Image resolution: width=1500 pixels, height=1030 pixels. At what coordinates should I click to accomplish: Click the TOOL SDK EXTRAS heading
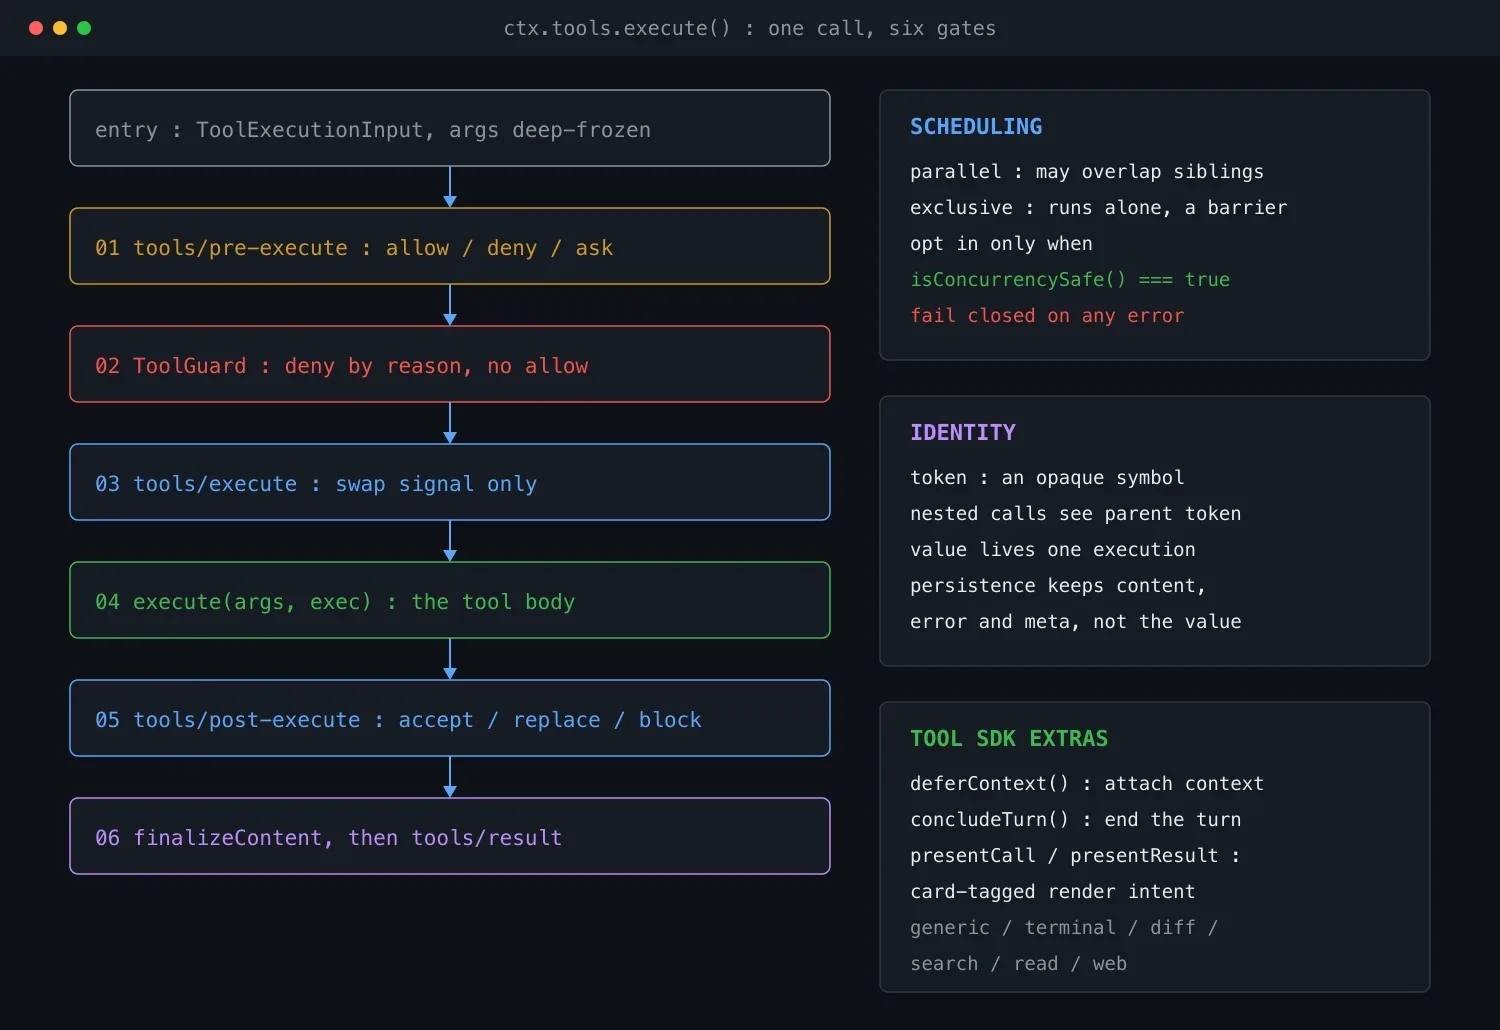(1009, 739)
